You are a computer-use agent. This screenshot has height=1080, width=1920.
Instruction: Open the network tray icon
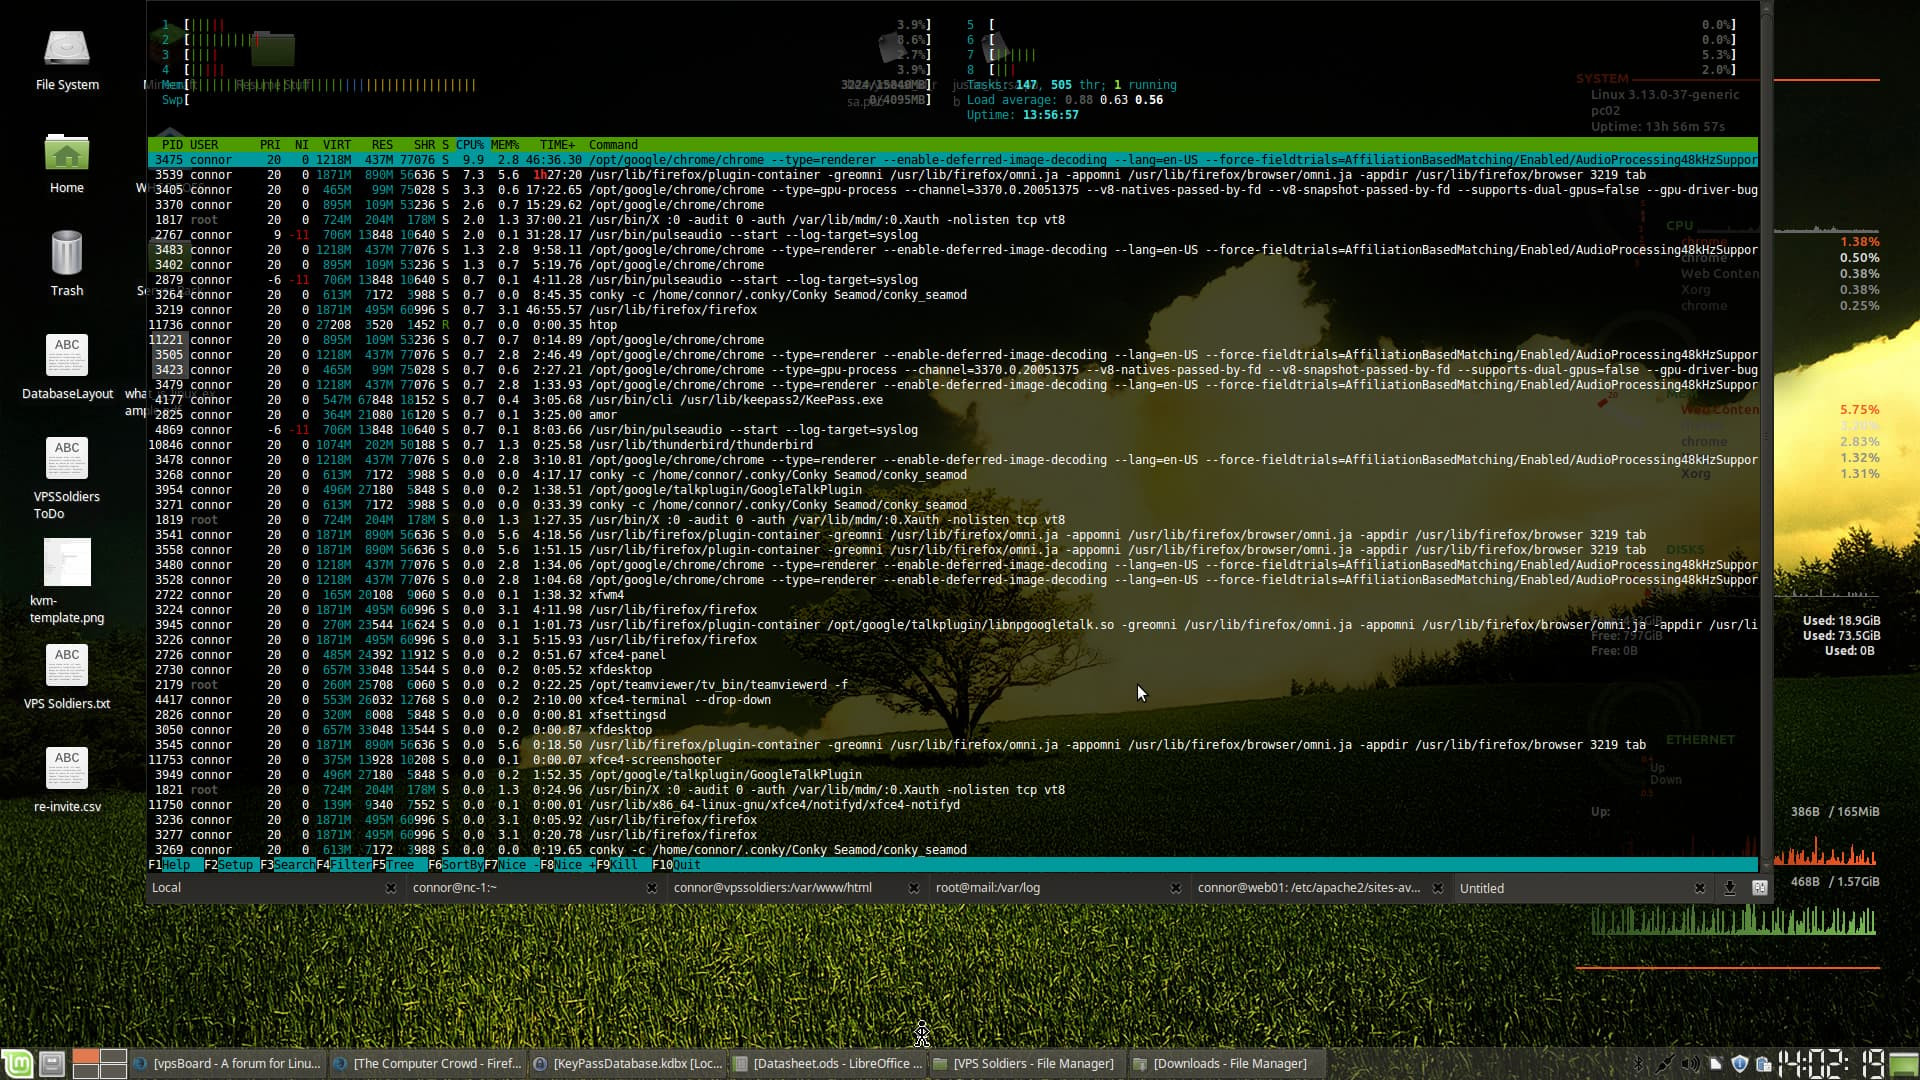pos(1663,1064)
